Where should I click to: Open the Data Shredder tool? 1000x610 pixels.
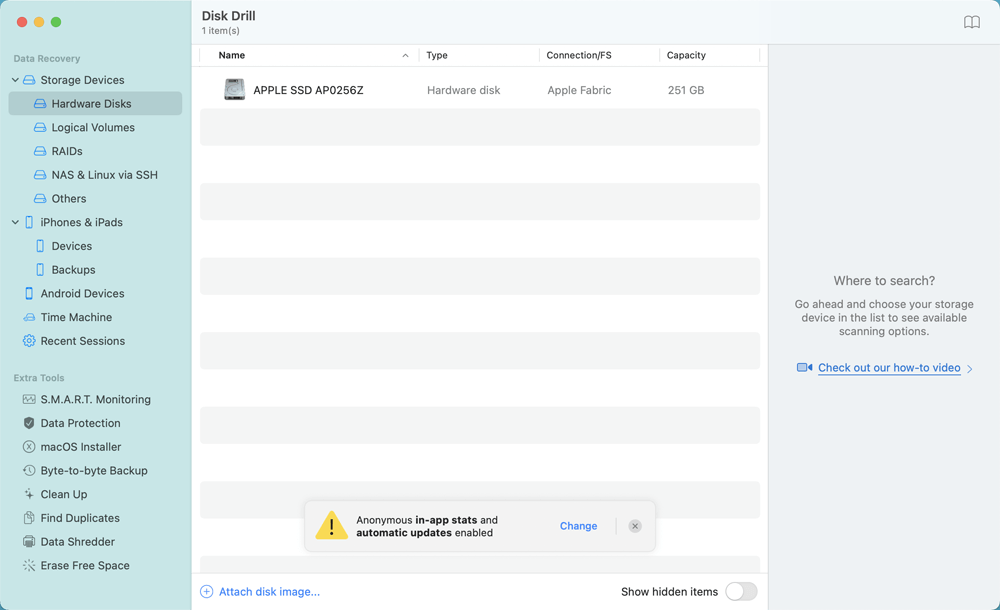tap(76, 541)
